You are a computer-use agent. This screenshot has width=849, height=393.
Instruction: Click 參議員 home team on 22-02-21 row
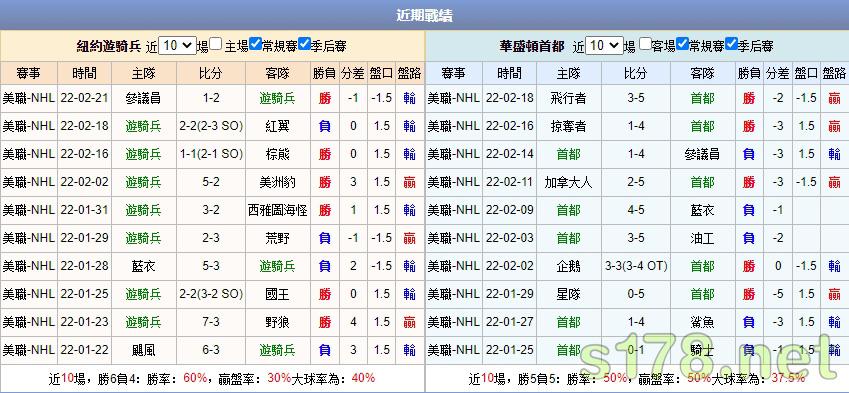click(143, 98)
